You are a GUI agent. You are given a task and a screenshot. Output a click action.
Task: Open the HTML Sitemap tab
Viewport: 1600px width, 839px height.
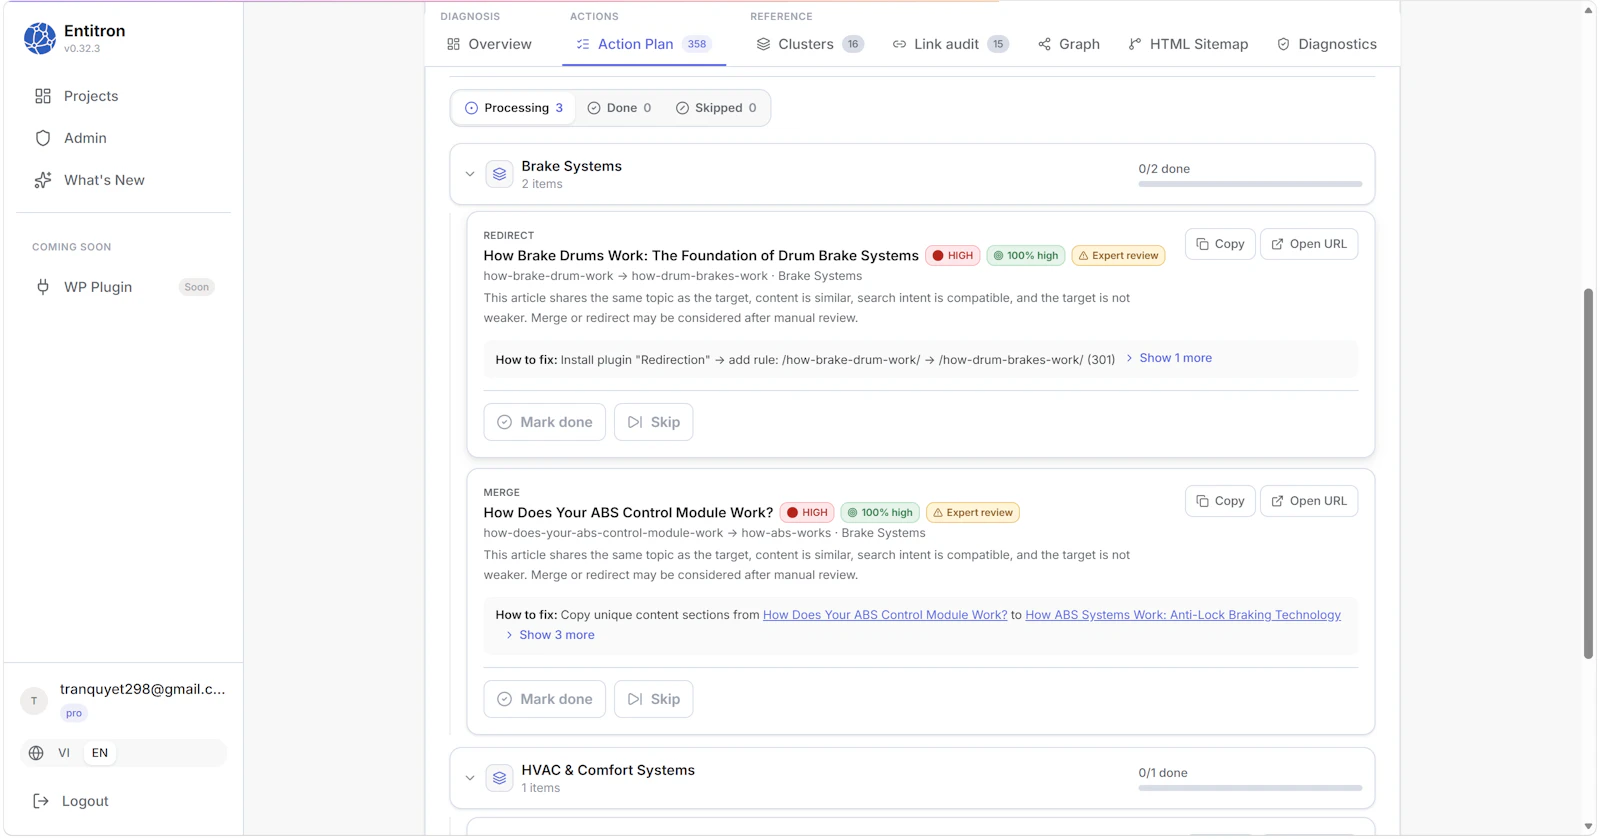click(x=1188, y=44)
